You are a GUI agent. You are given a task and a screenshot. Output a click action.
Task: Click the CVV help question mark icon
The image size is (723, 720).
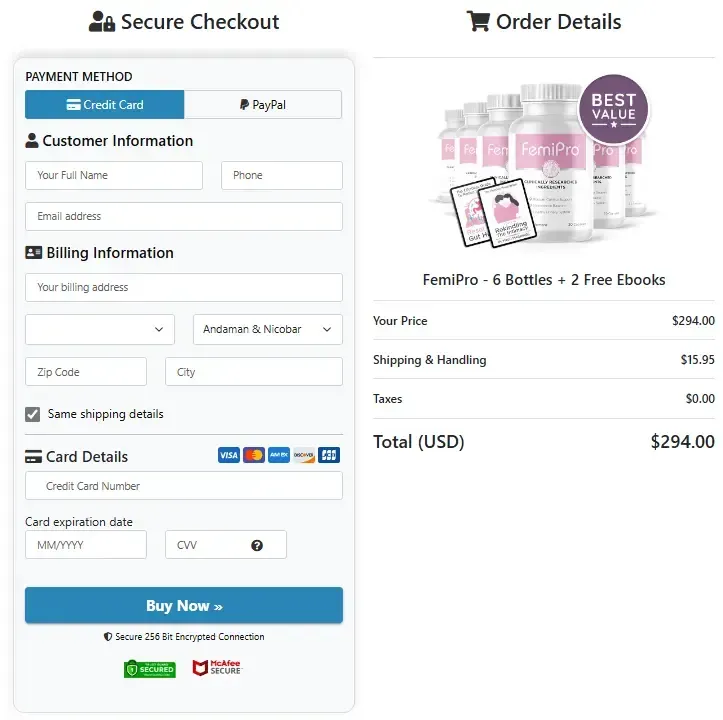(x=257, y=546)
